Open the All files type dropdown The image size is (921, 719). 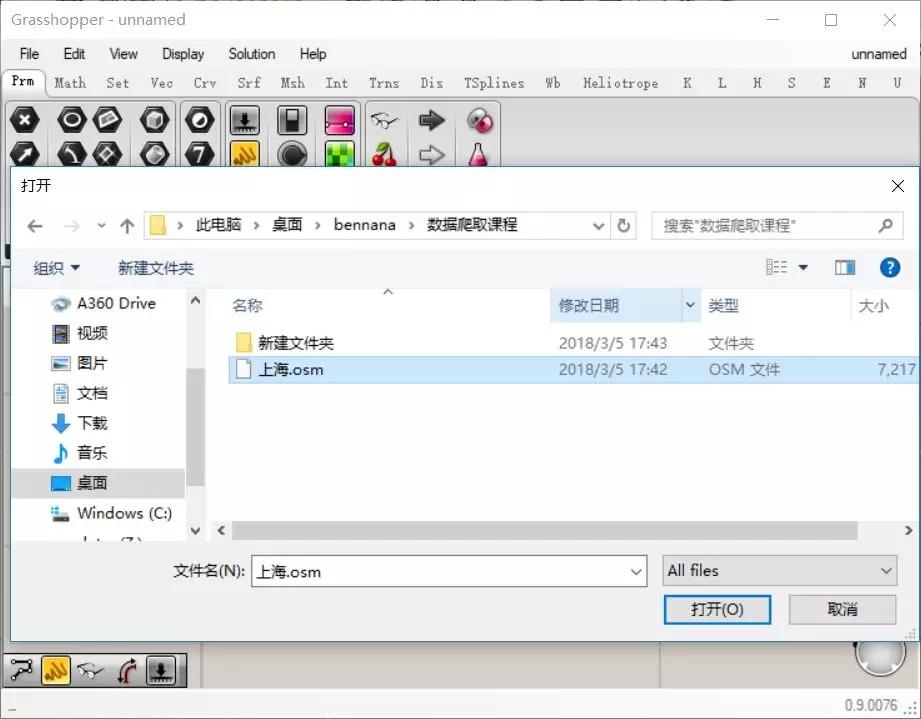point(779,570)
